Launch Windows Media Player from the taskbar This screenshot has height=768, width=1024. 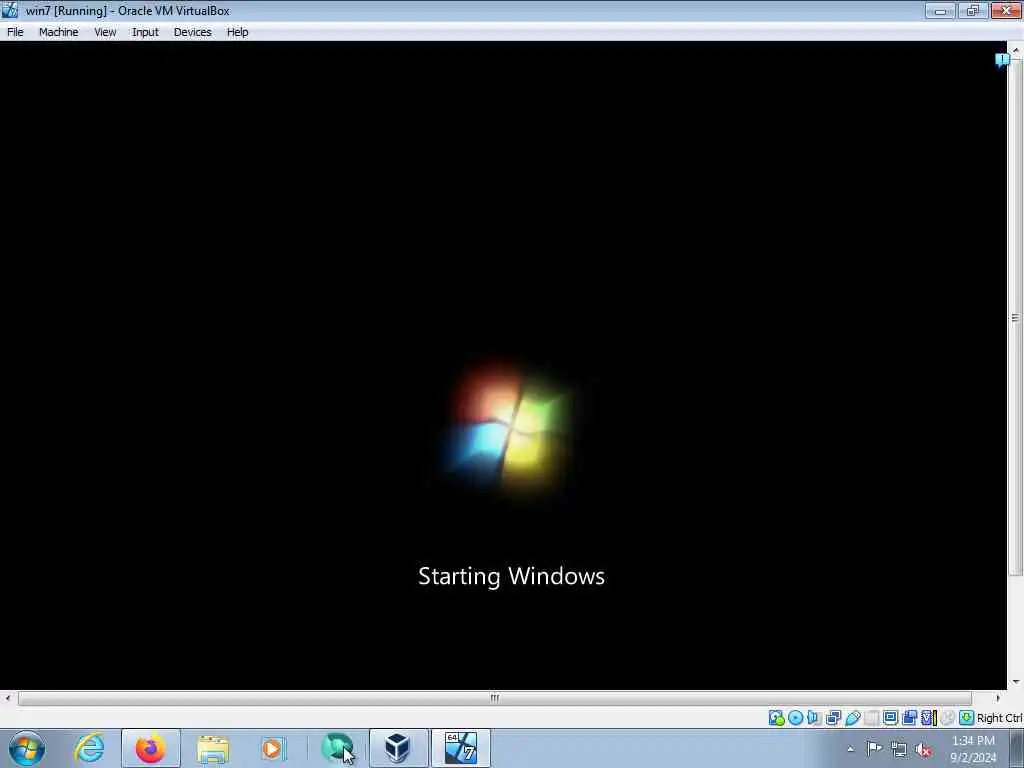click(x=273, y=748)
